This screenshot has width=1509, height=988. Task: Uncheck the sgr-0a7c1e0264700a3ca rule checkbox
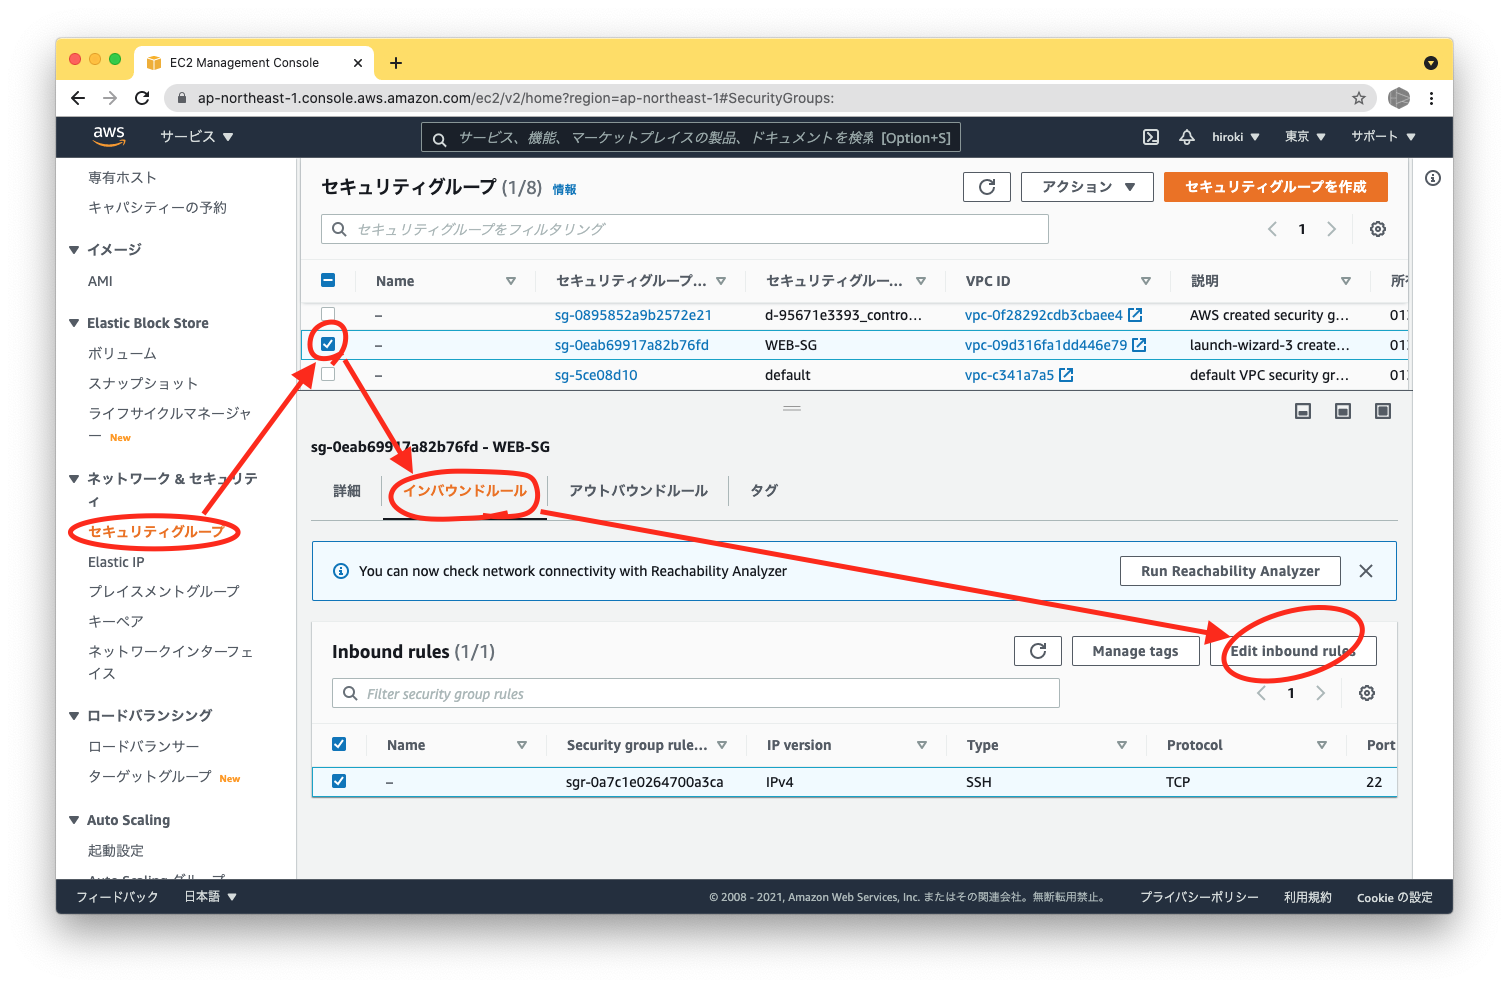click(339, 781)
